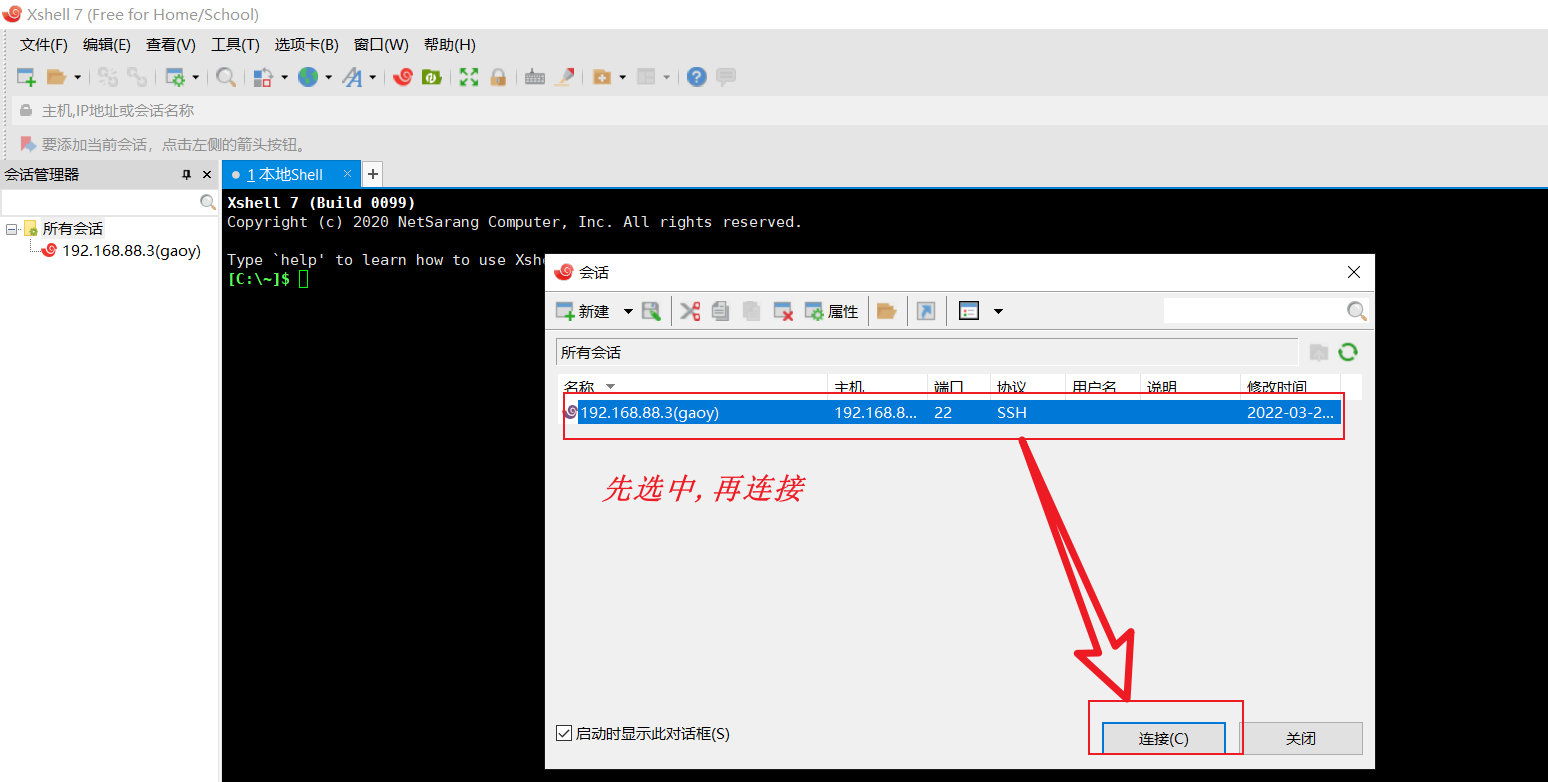Screen dimensions: 1548x782
Task: Open the 查看(V) menu
Action: 171,45
